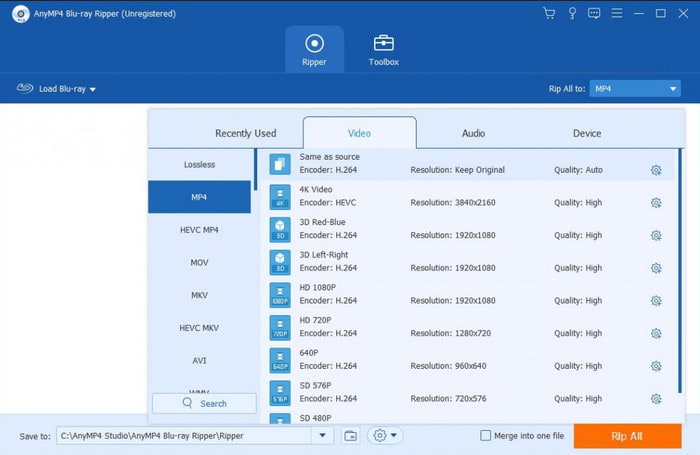Click the profile list scrollbar
The image size is (700, 455).
(x=680, y=271)
